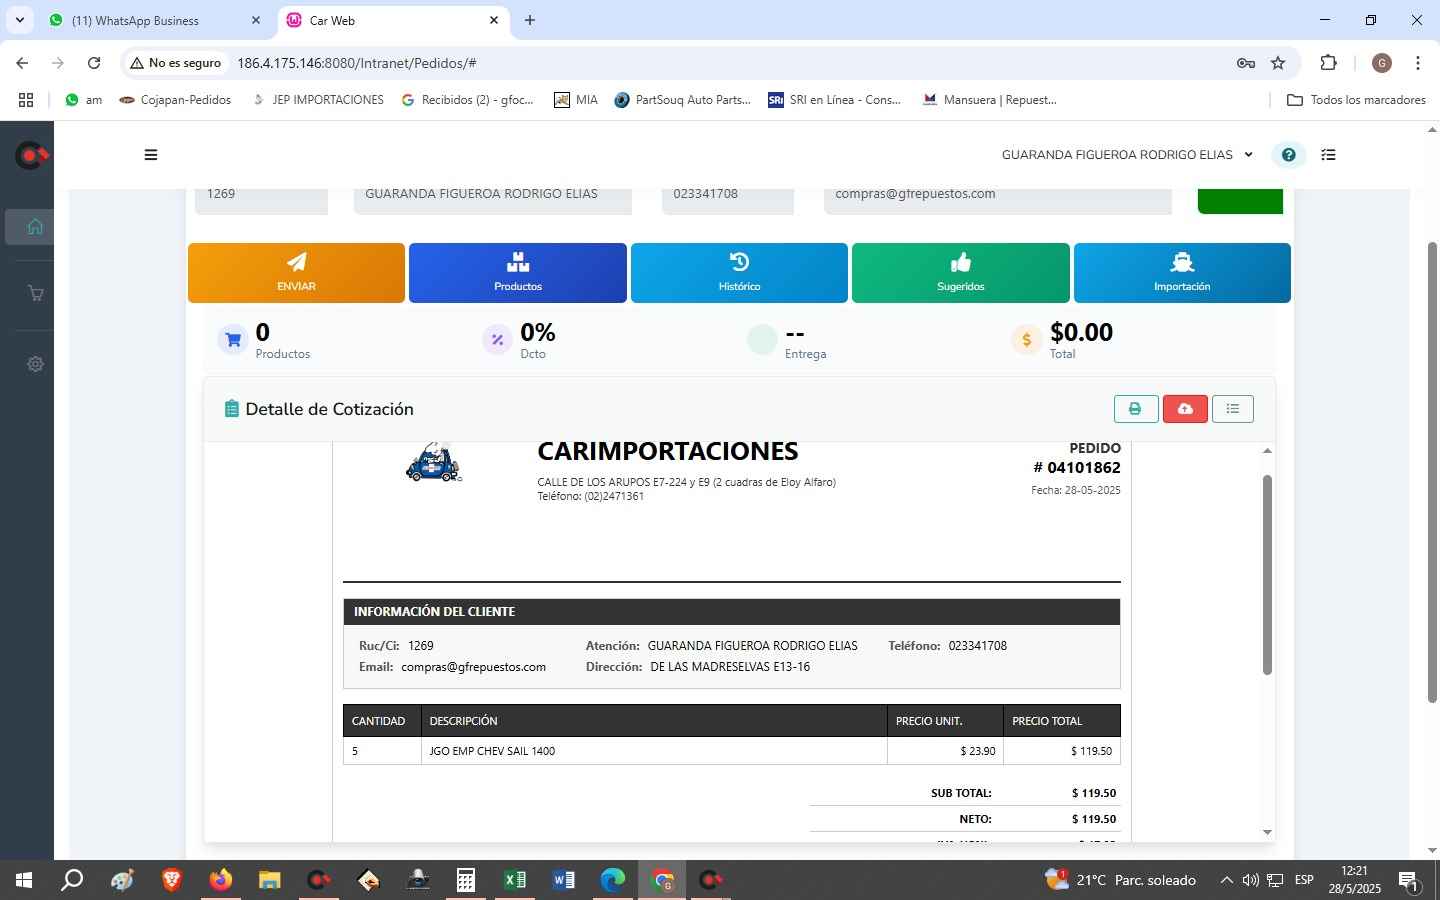Switch to the WhatsApp Business tab
The width and height of the screenshot is (1440, 900).
(x=150, y=20)
